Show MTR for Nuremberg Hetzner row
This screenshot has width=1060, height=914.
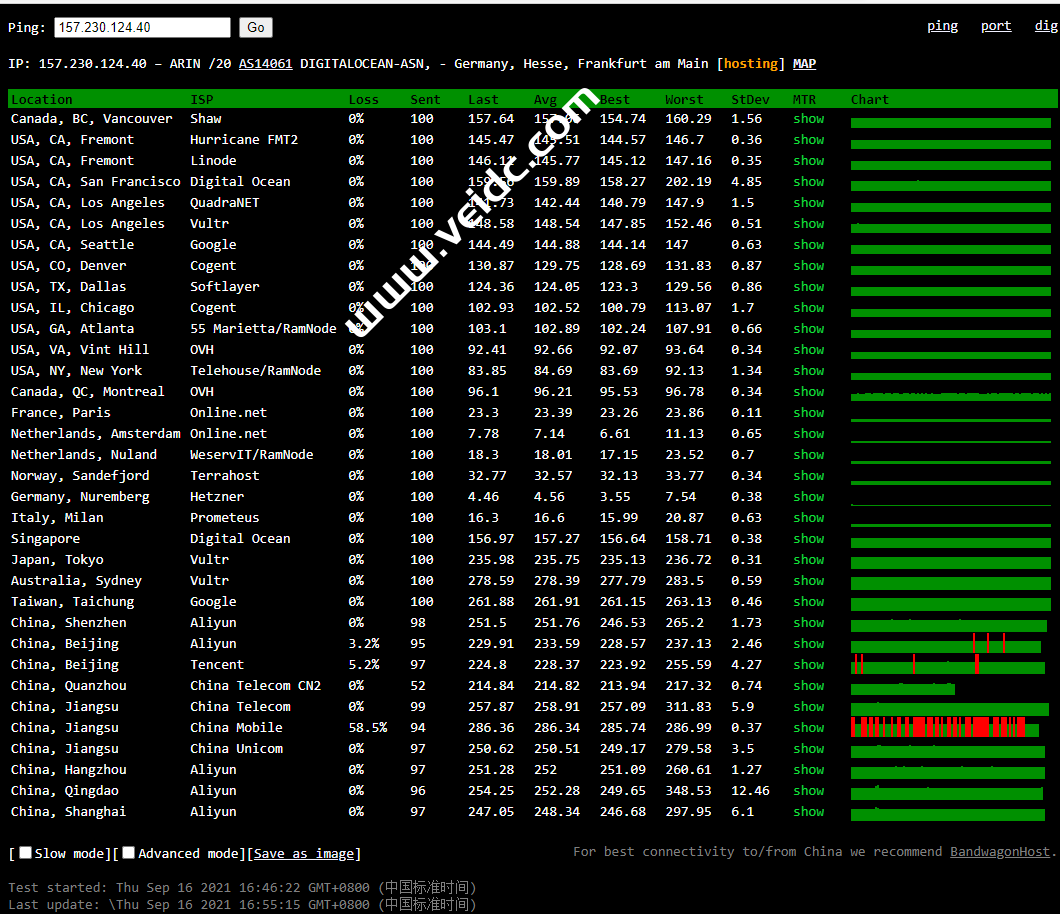tap(809, 496)
